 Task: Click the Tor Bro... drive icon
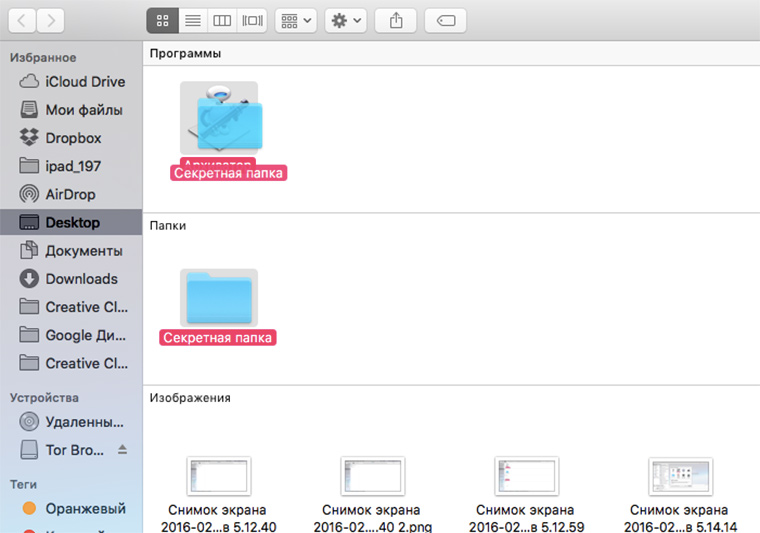tap(29, 450)
